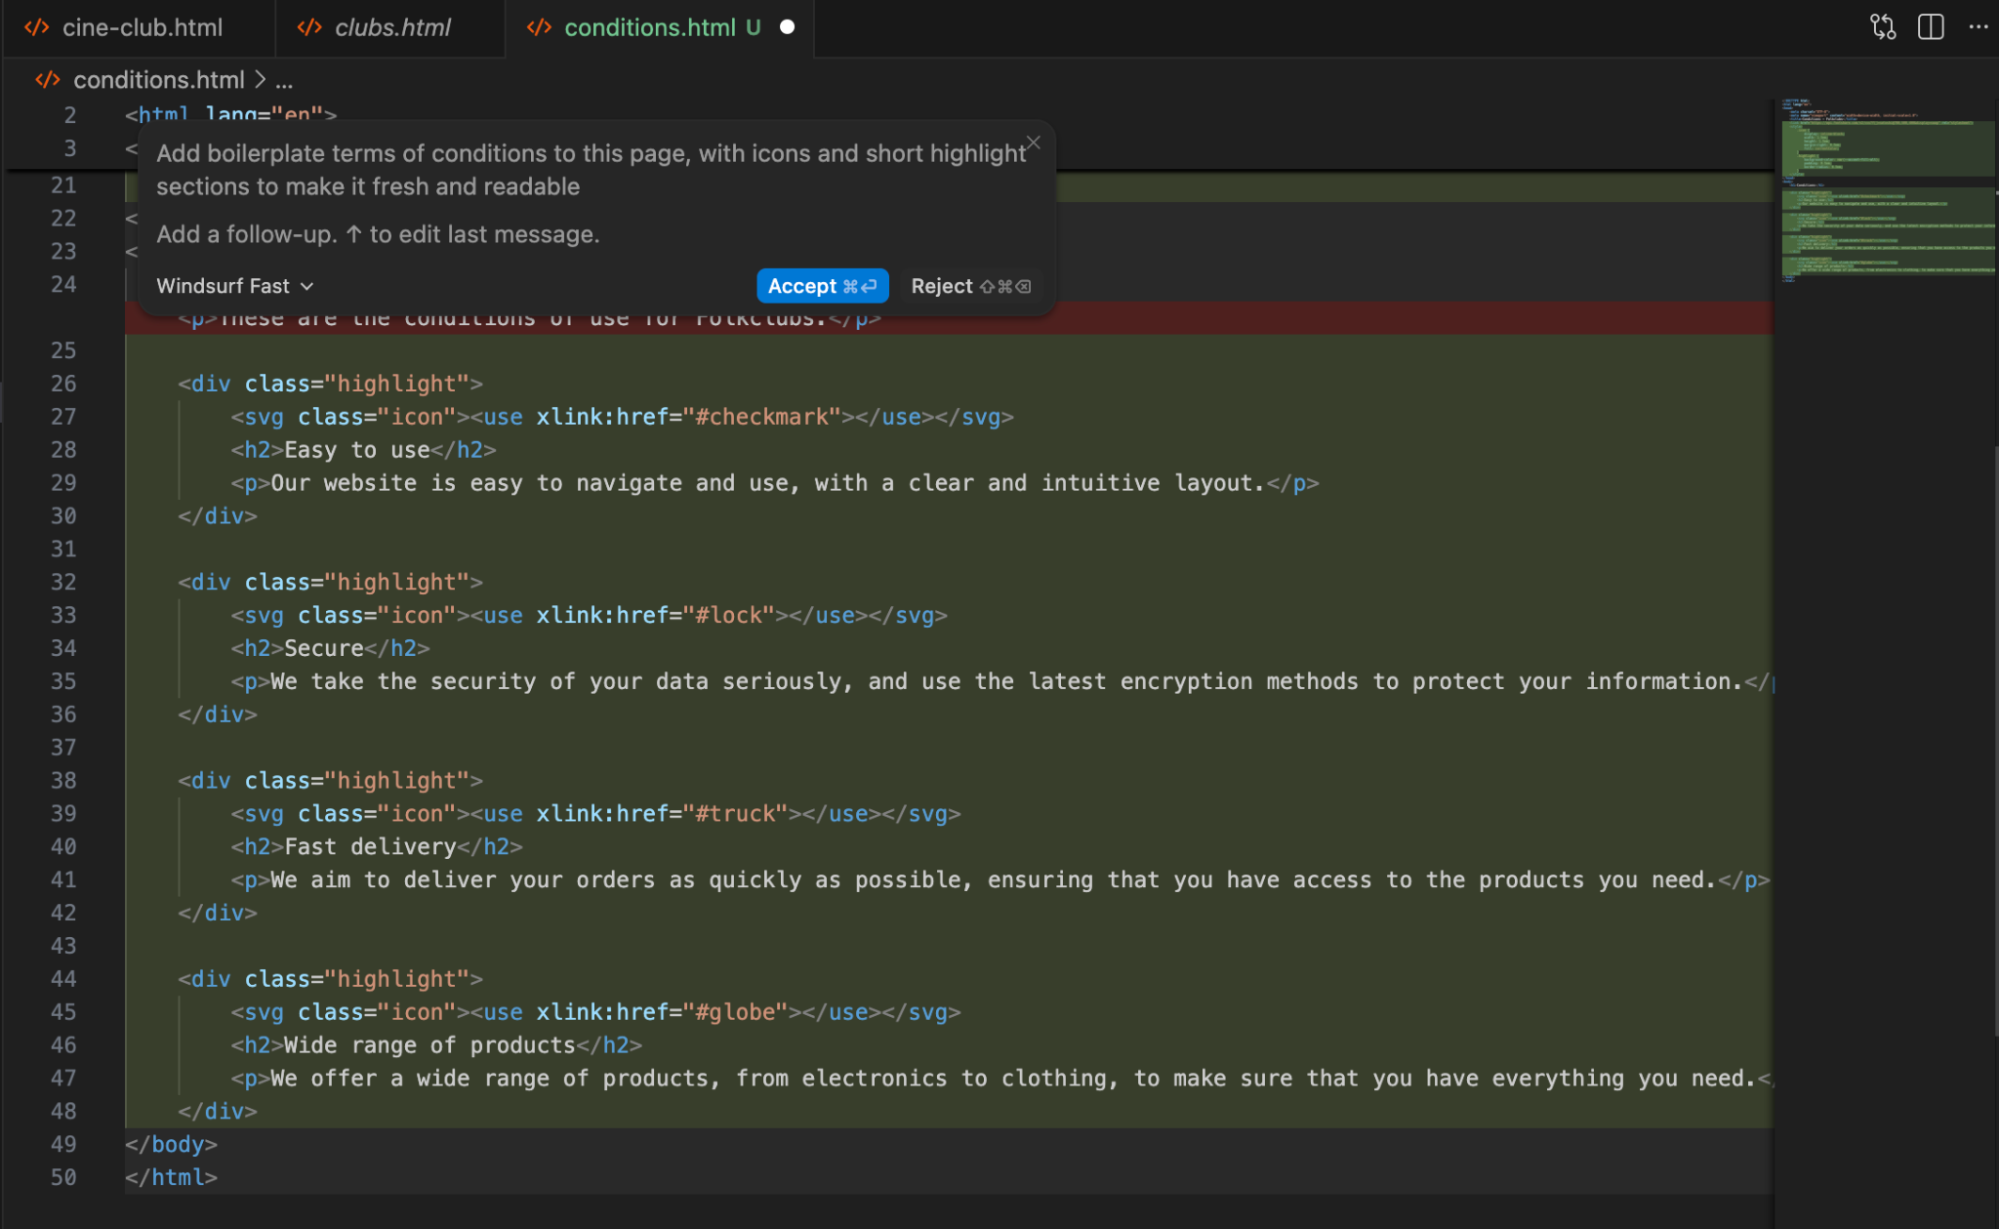Click the '#truck' svg code line
This screenshot has height=1229, width=1999.
tap(595, 814)
